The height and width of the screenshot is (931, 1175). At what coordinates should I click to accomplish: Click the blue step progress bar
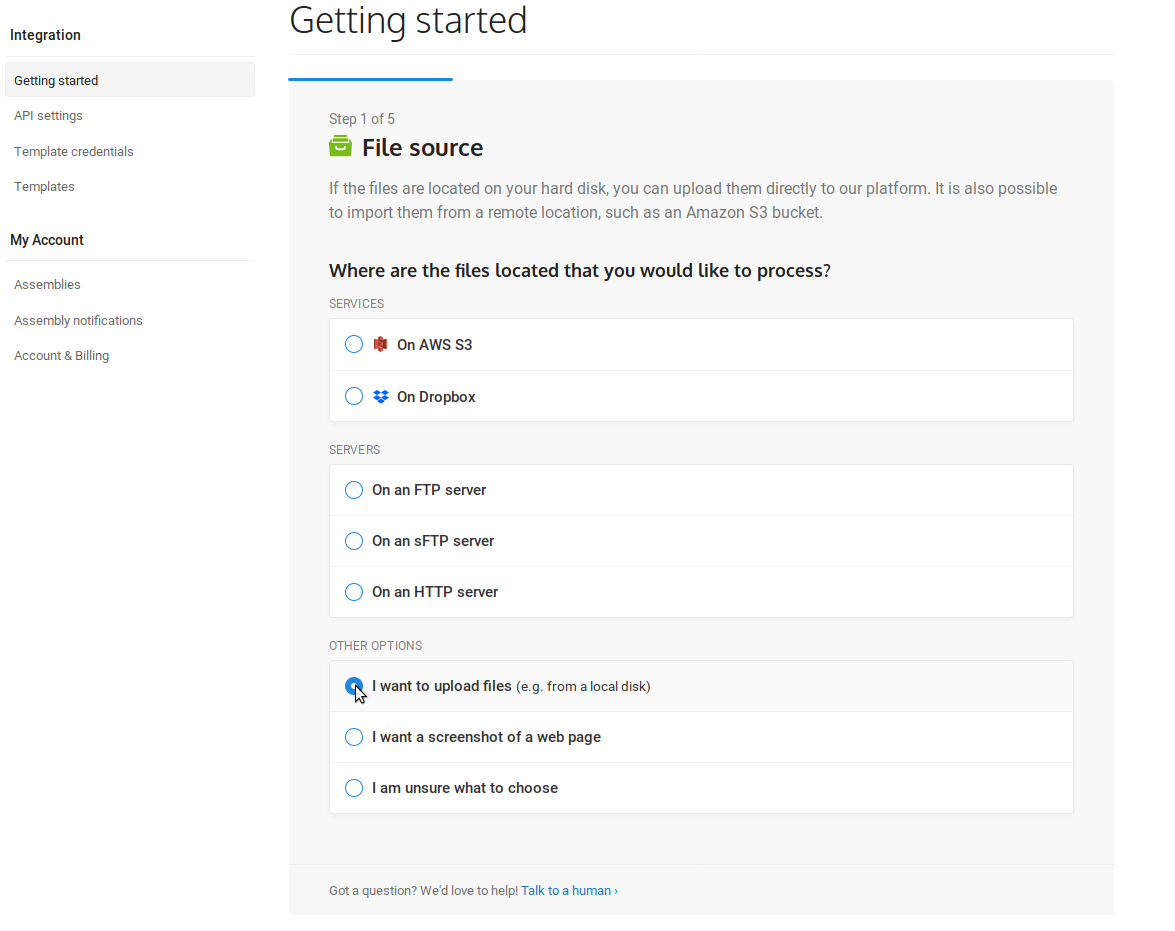click(x=370, y=79)
